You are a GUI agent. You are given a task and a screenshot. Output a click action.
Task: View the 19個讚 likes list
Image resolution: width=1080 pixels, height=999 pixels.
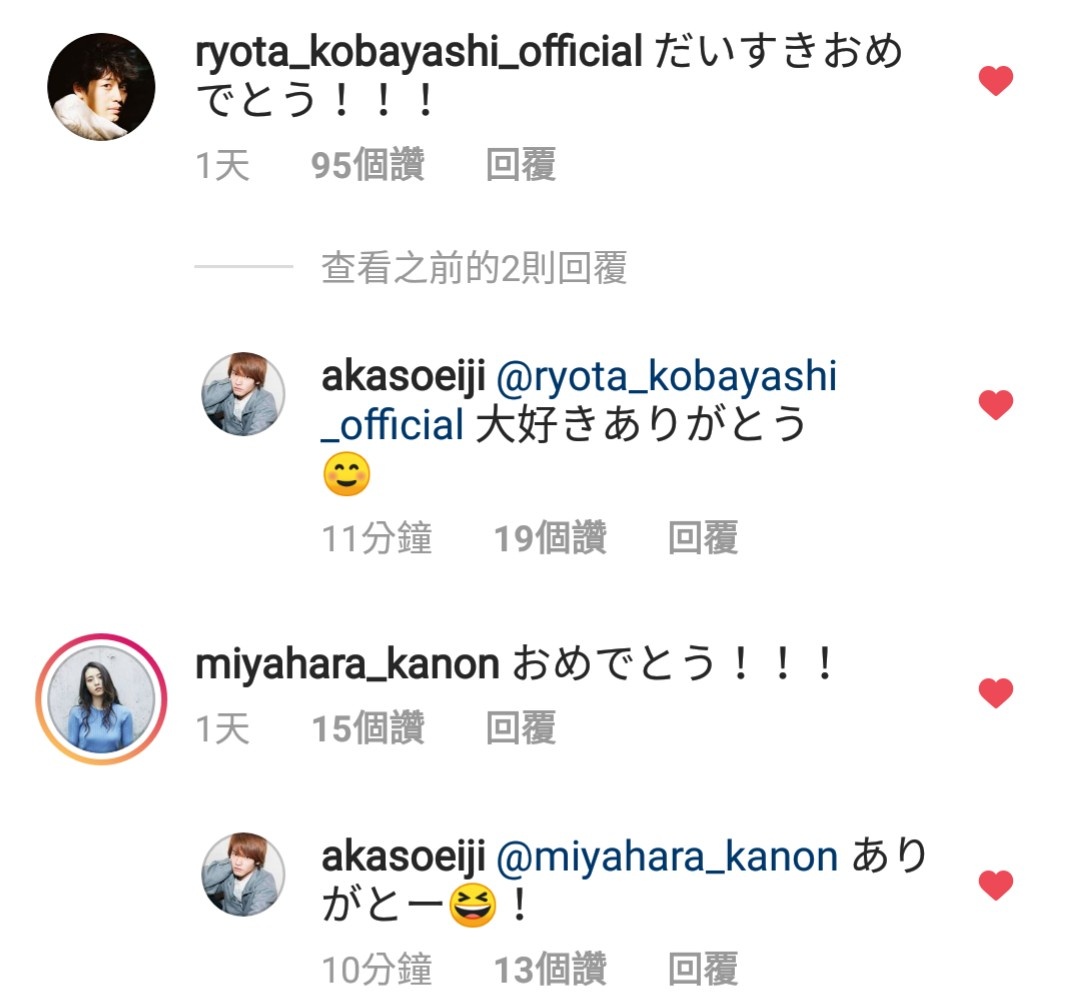click(550, 538)
